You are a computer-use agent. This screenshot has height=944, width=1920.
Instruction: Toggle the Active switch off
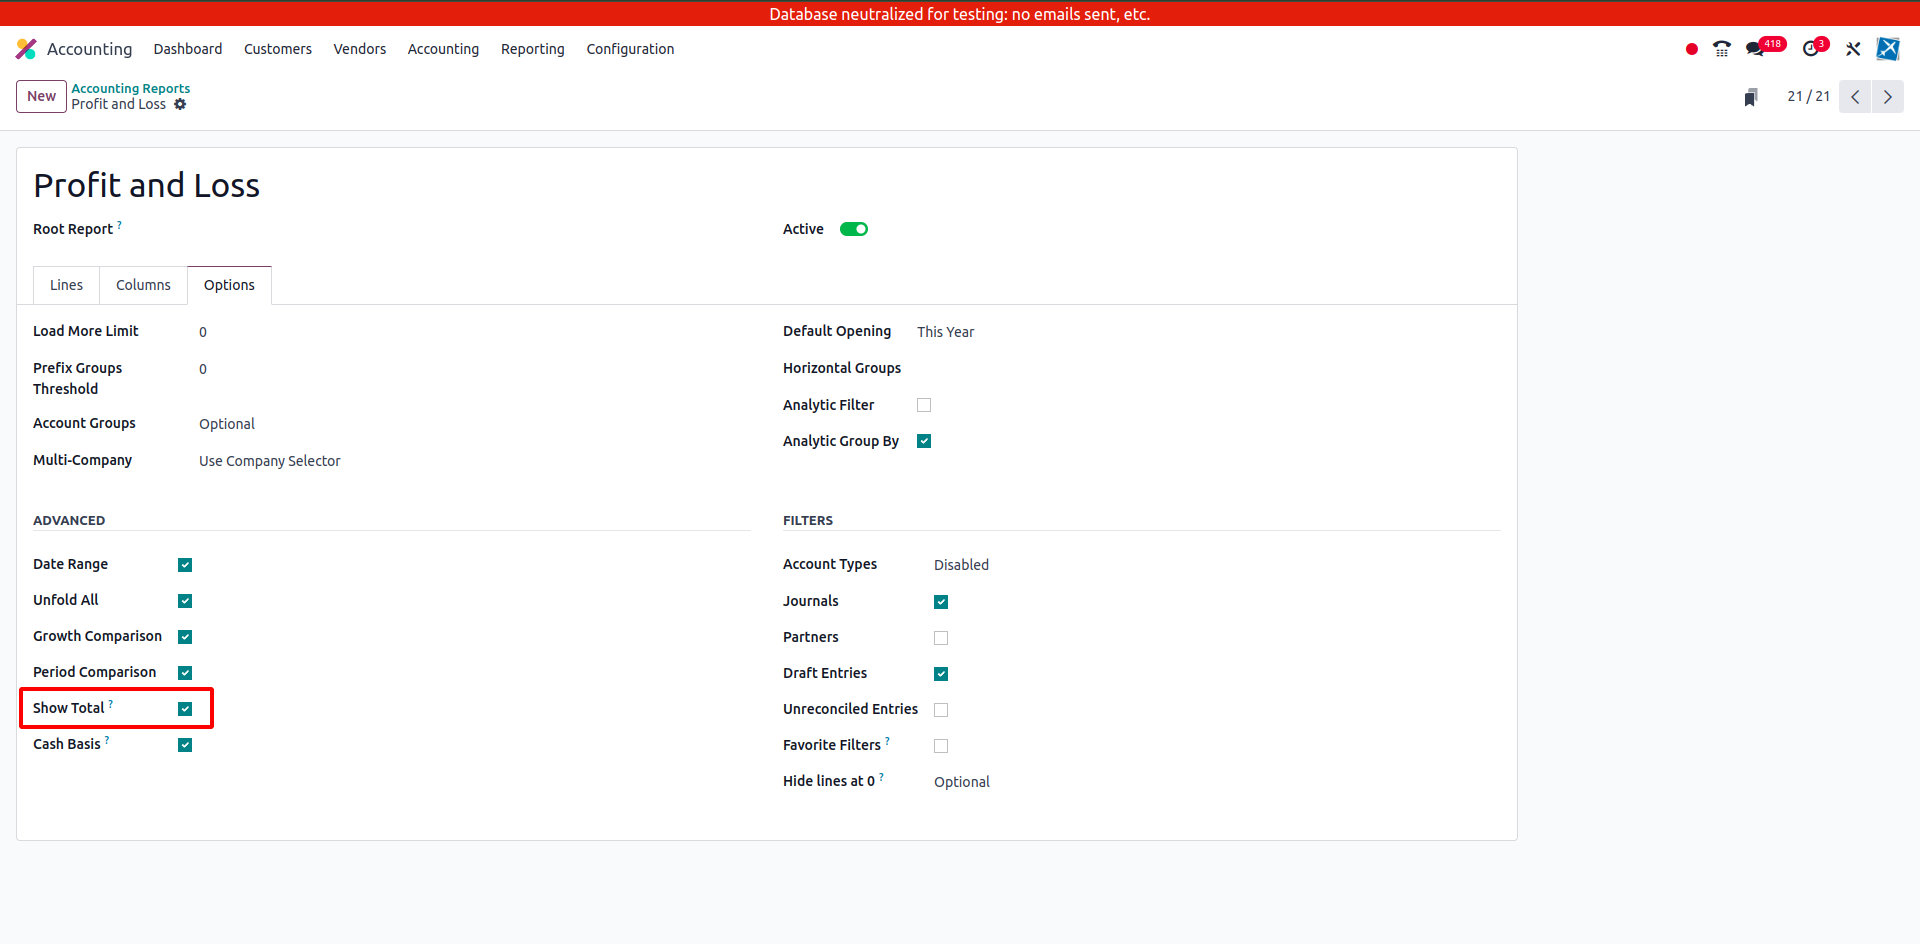pos(853,229)
